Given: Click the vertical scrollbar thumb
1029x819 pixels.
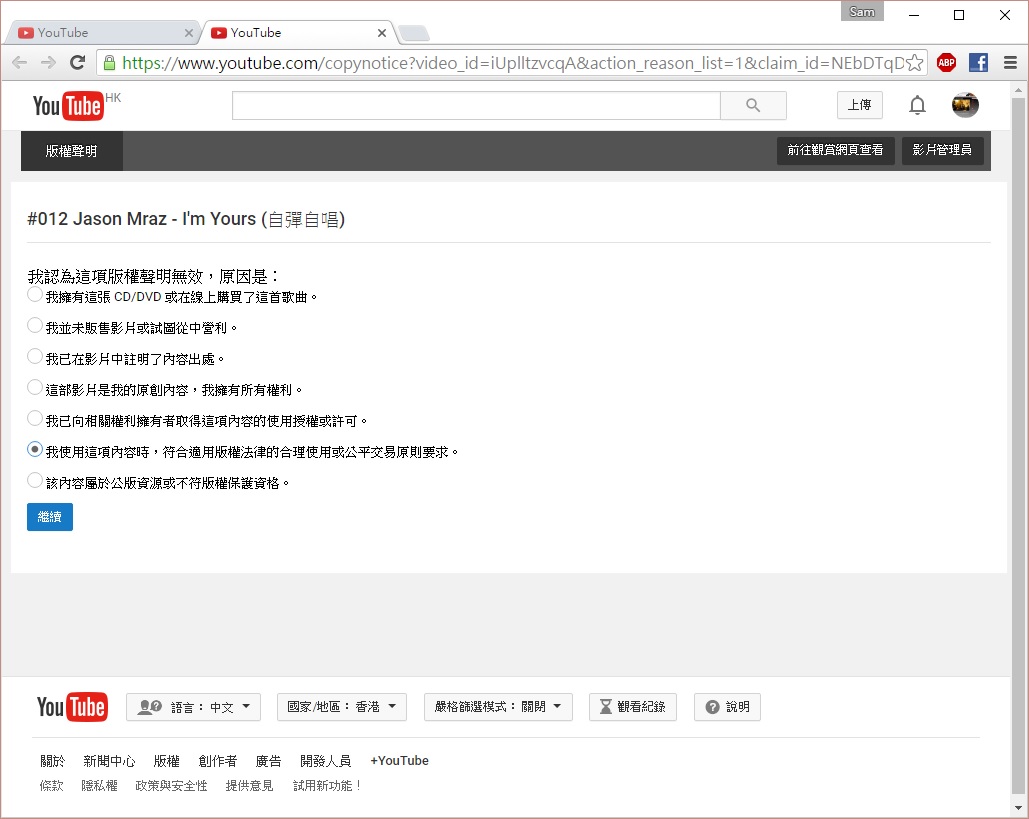Looking at the screenshot, I should click(1018, 446).
